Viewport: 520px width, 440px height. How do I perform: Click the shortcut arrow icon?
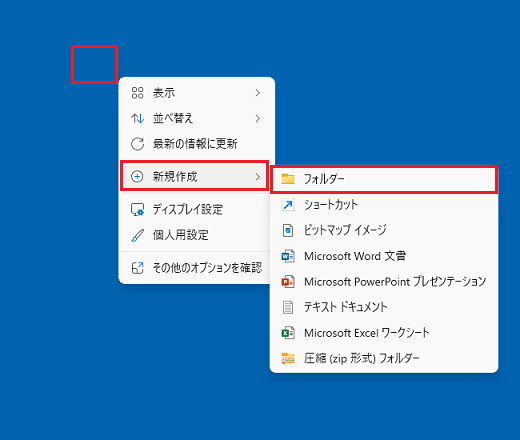(288, 205)
